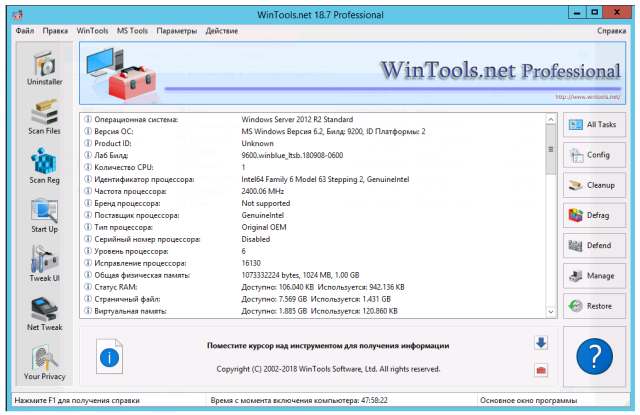Click the Defrag button
This screenshot has height=415, width=640.
point(592,215)
